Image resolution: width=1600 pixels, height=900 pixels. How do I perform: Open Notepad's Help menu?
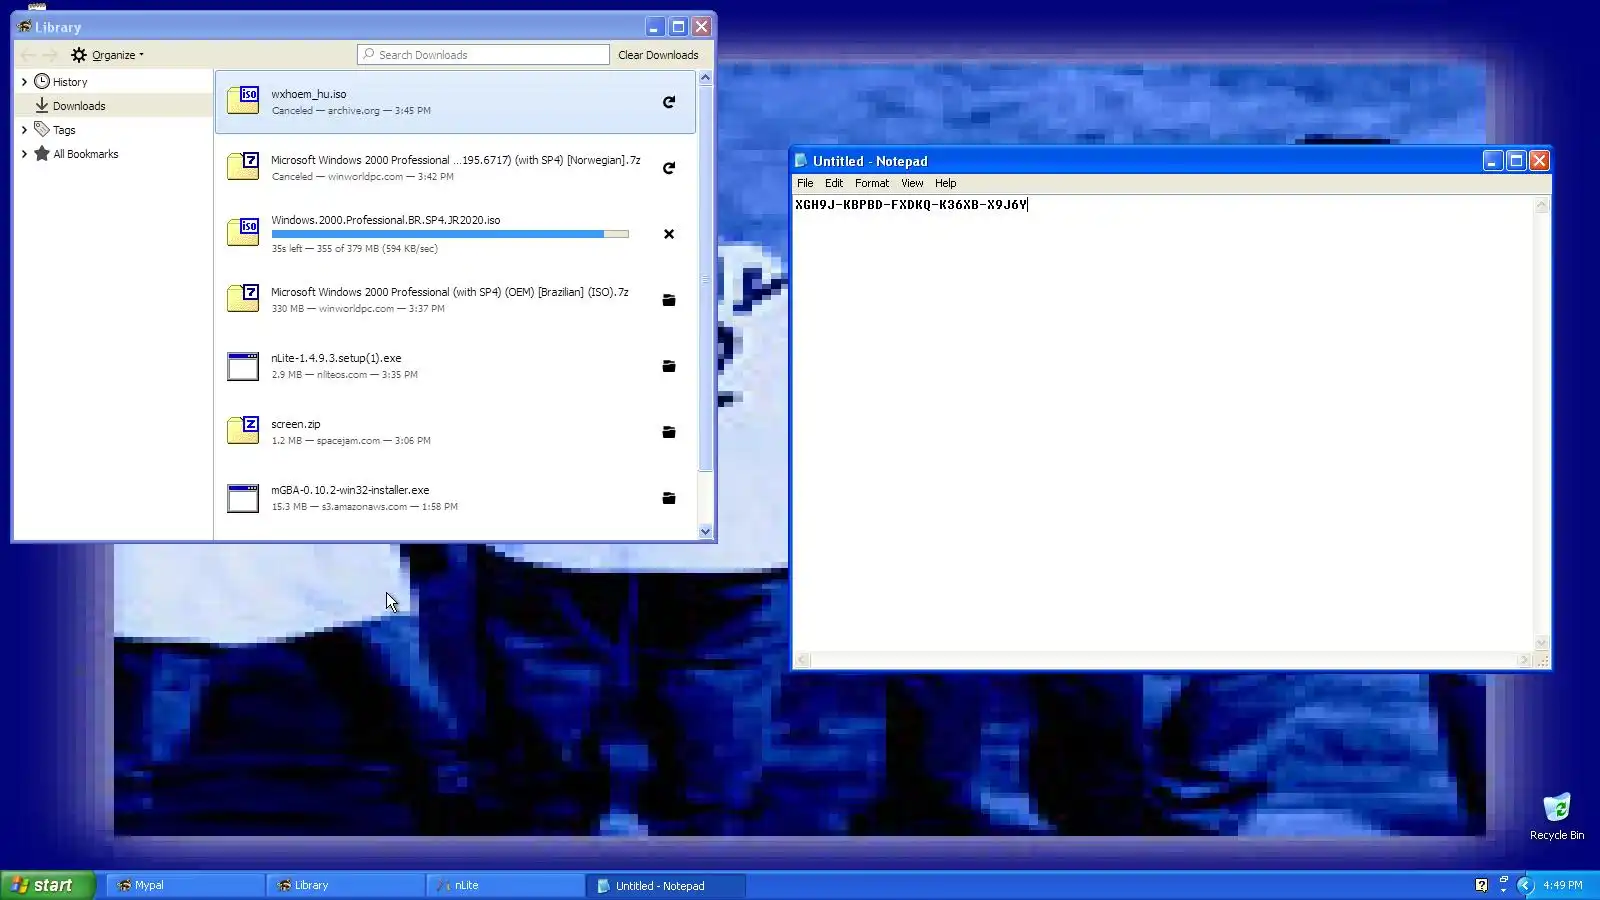coord(946,183)
